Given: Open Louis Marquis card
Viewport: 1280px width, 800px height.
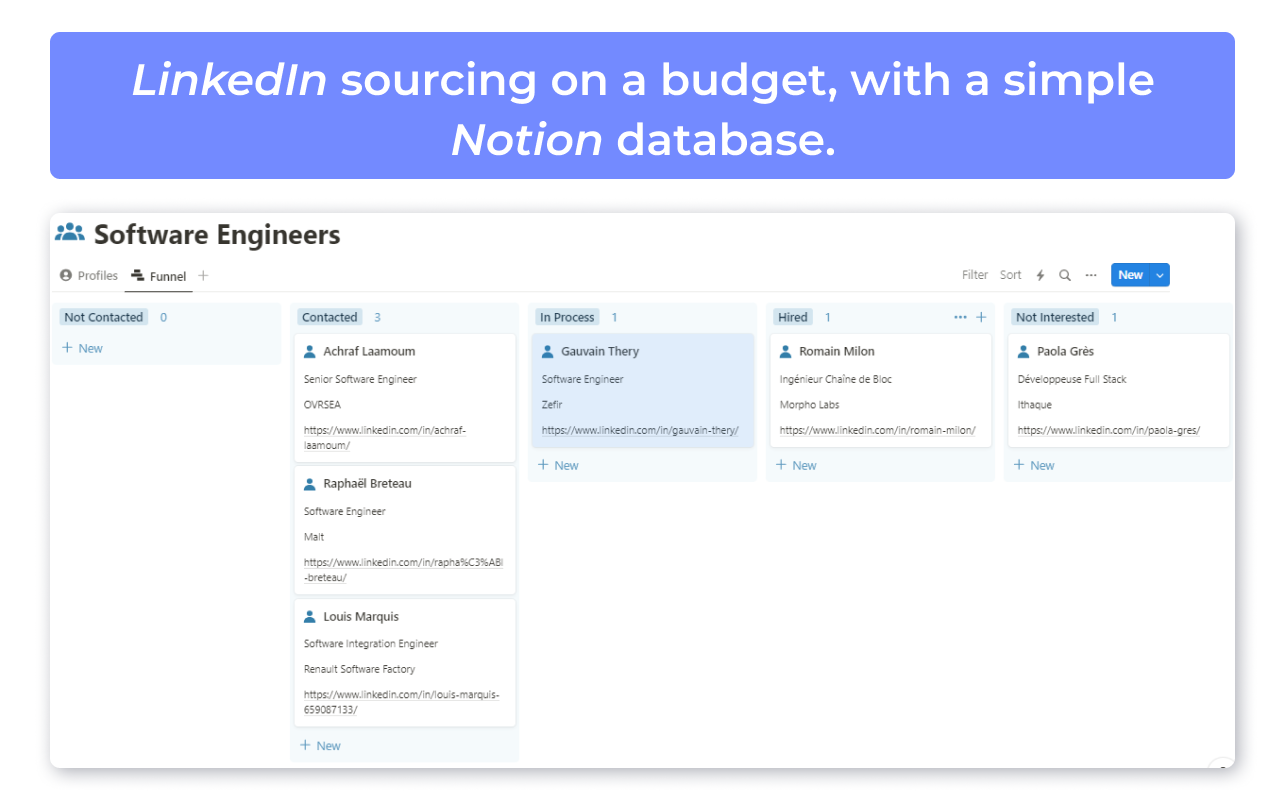Looking at the screenshot, I should [x=405, y=662].
